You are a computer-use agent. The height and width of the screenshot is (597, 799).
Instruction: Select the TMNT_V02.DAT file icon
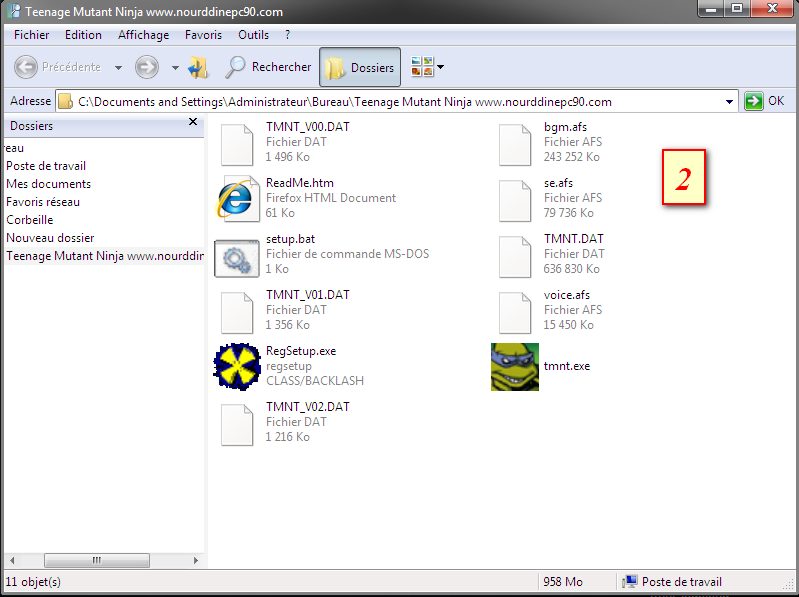tap(237, 425)
